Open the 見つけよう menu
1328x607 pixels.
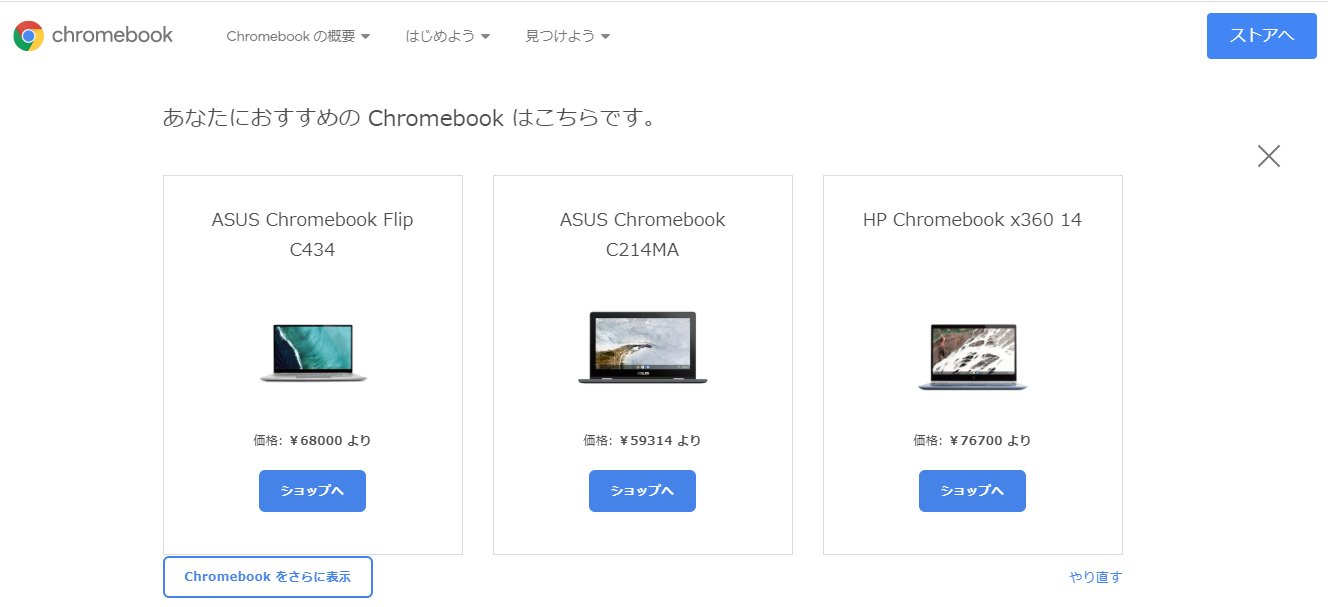(x=560, y=36)
